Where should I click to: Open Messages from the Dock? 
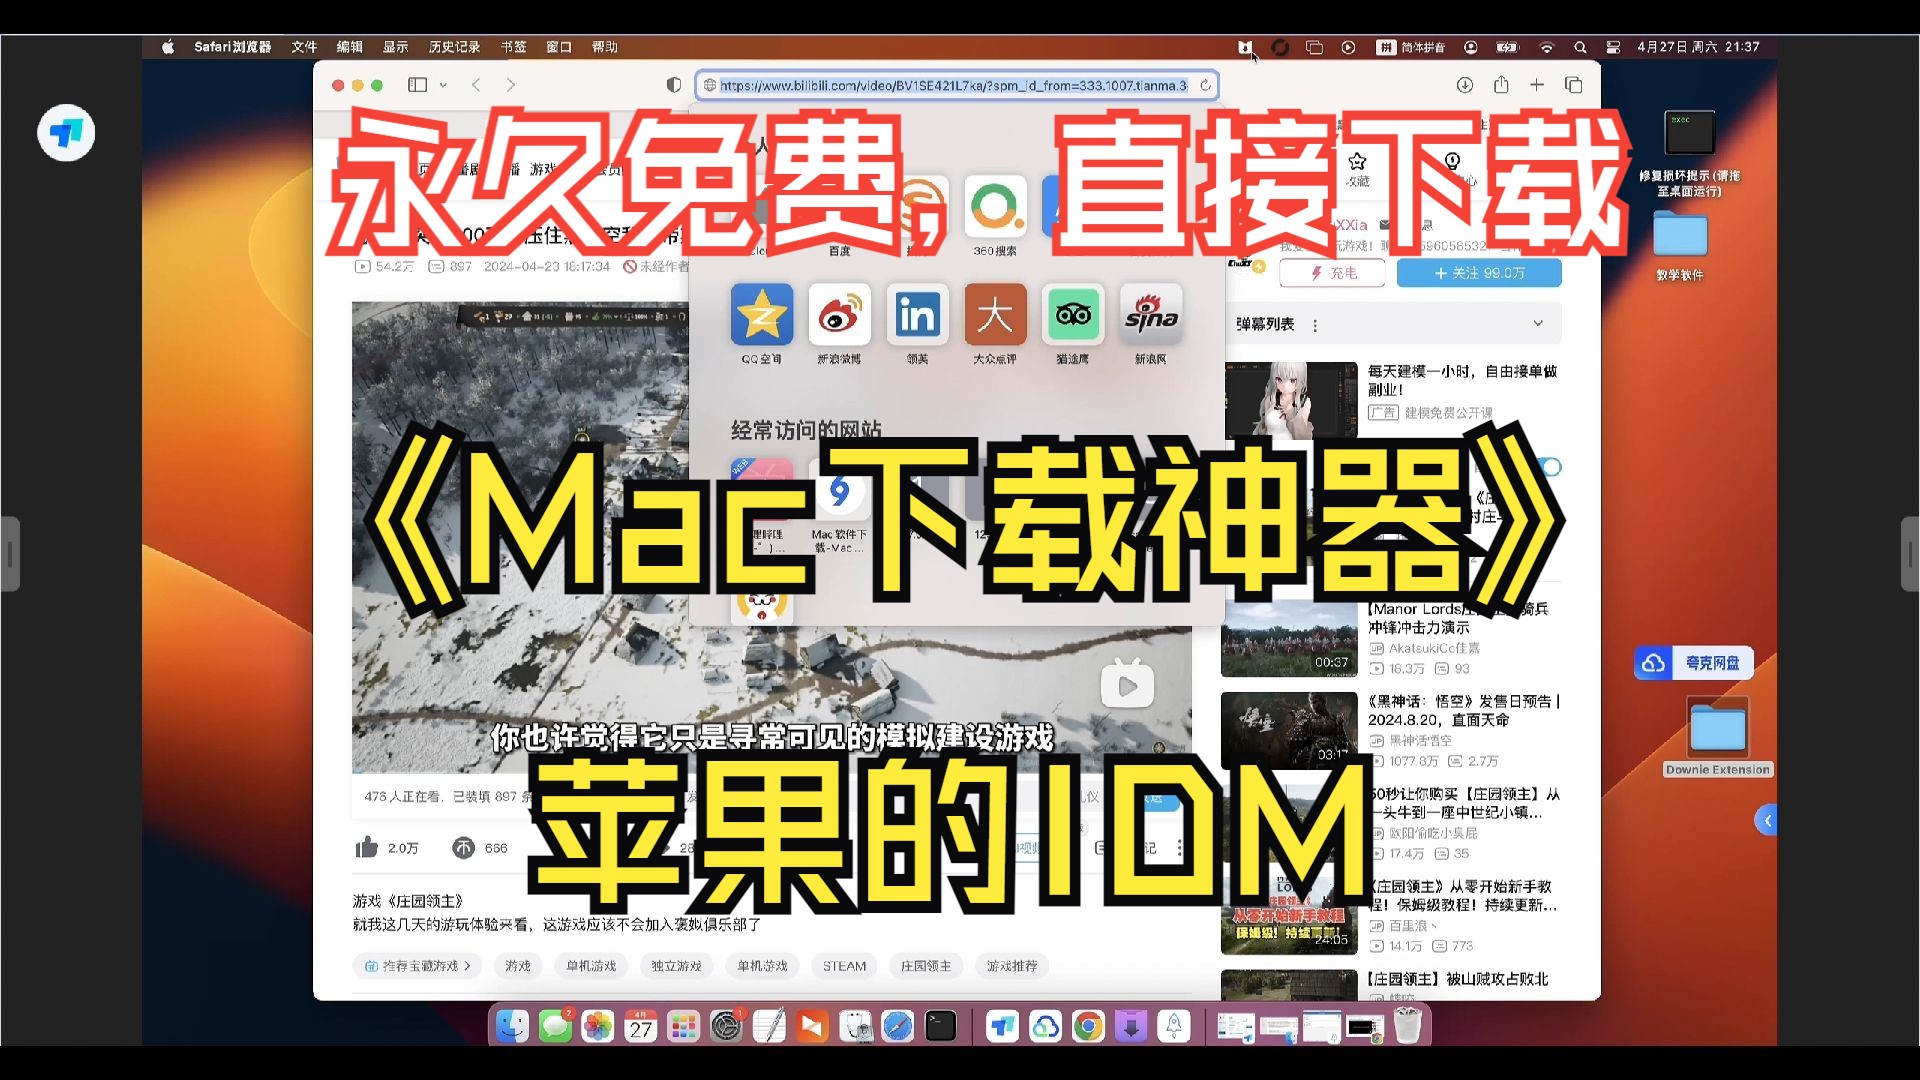pos(556,1026)
